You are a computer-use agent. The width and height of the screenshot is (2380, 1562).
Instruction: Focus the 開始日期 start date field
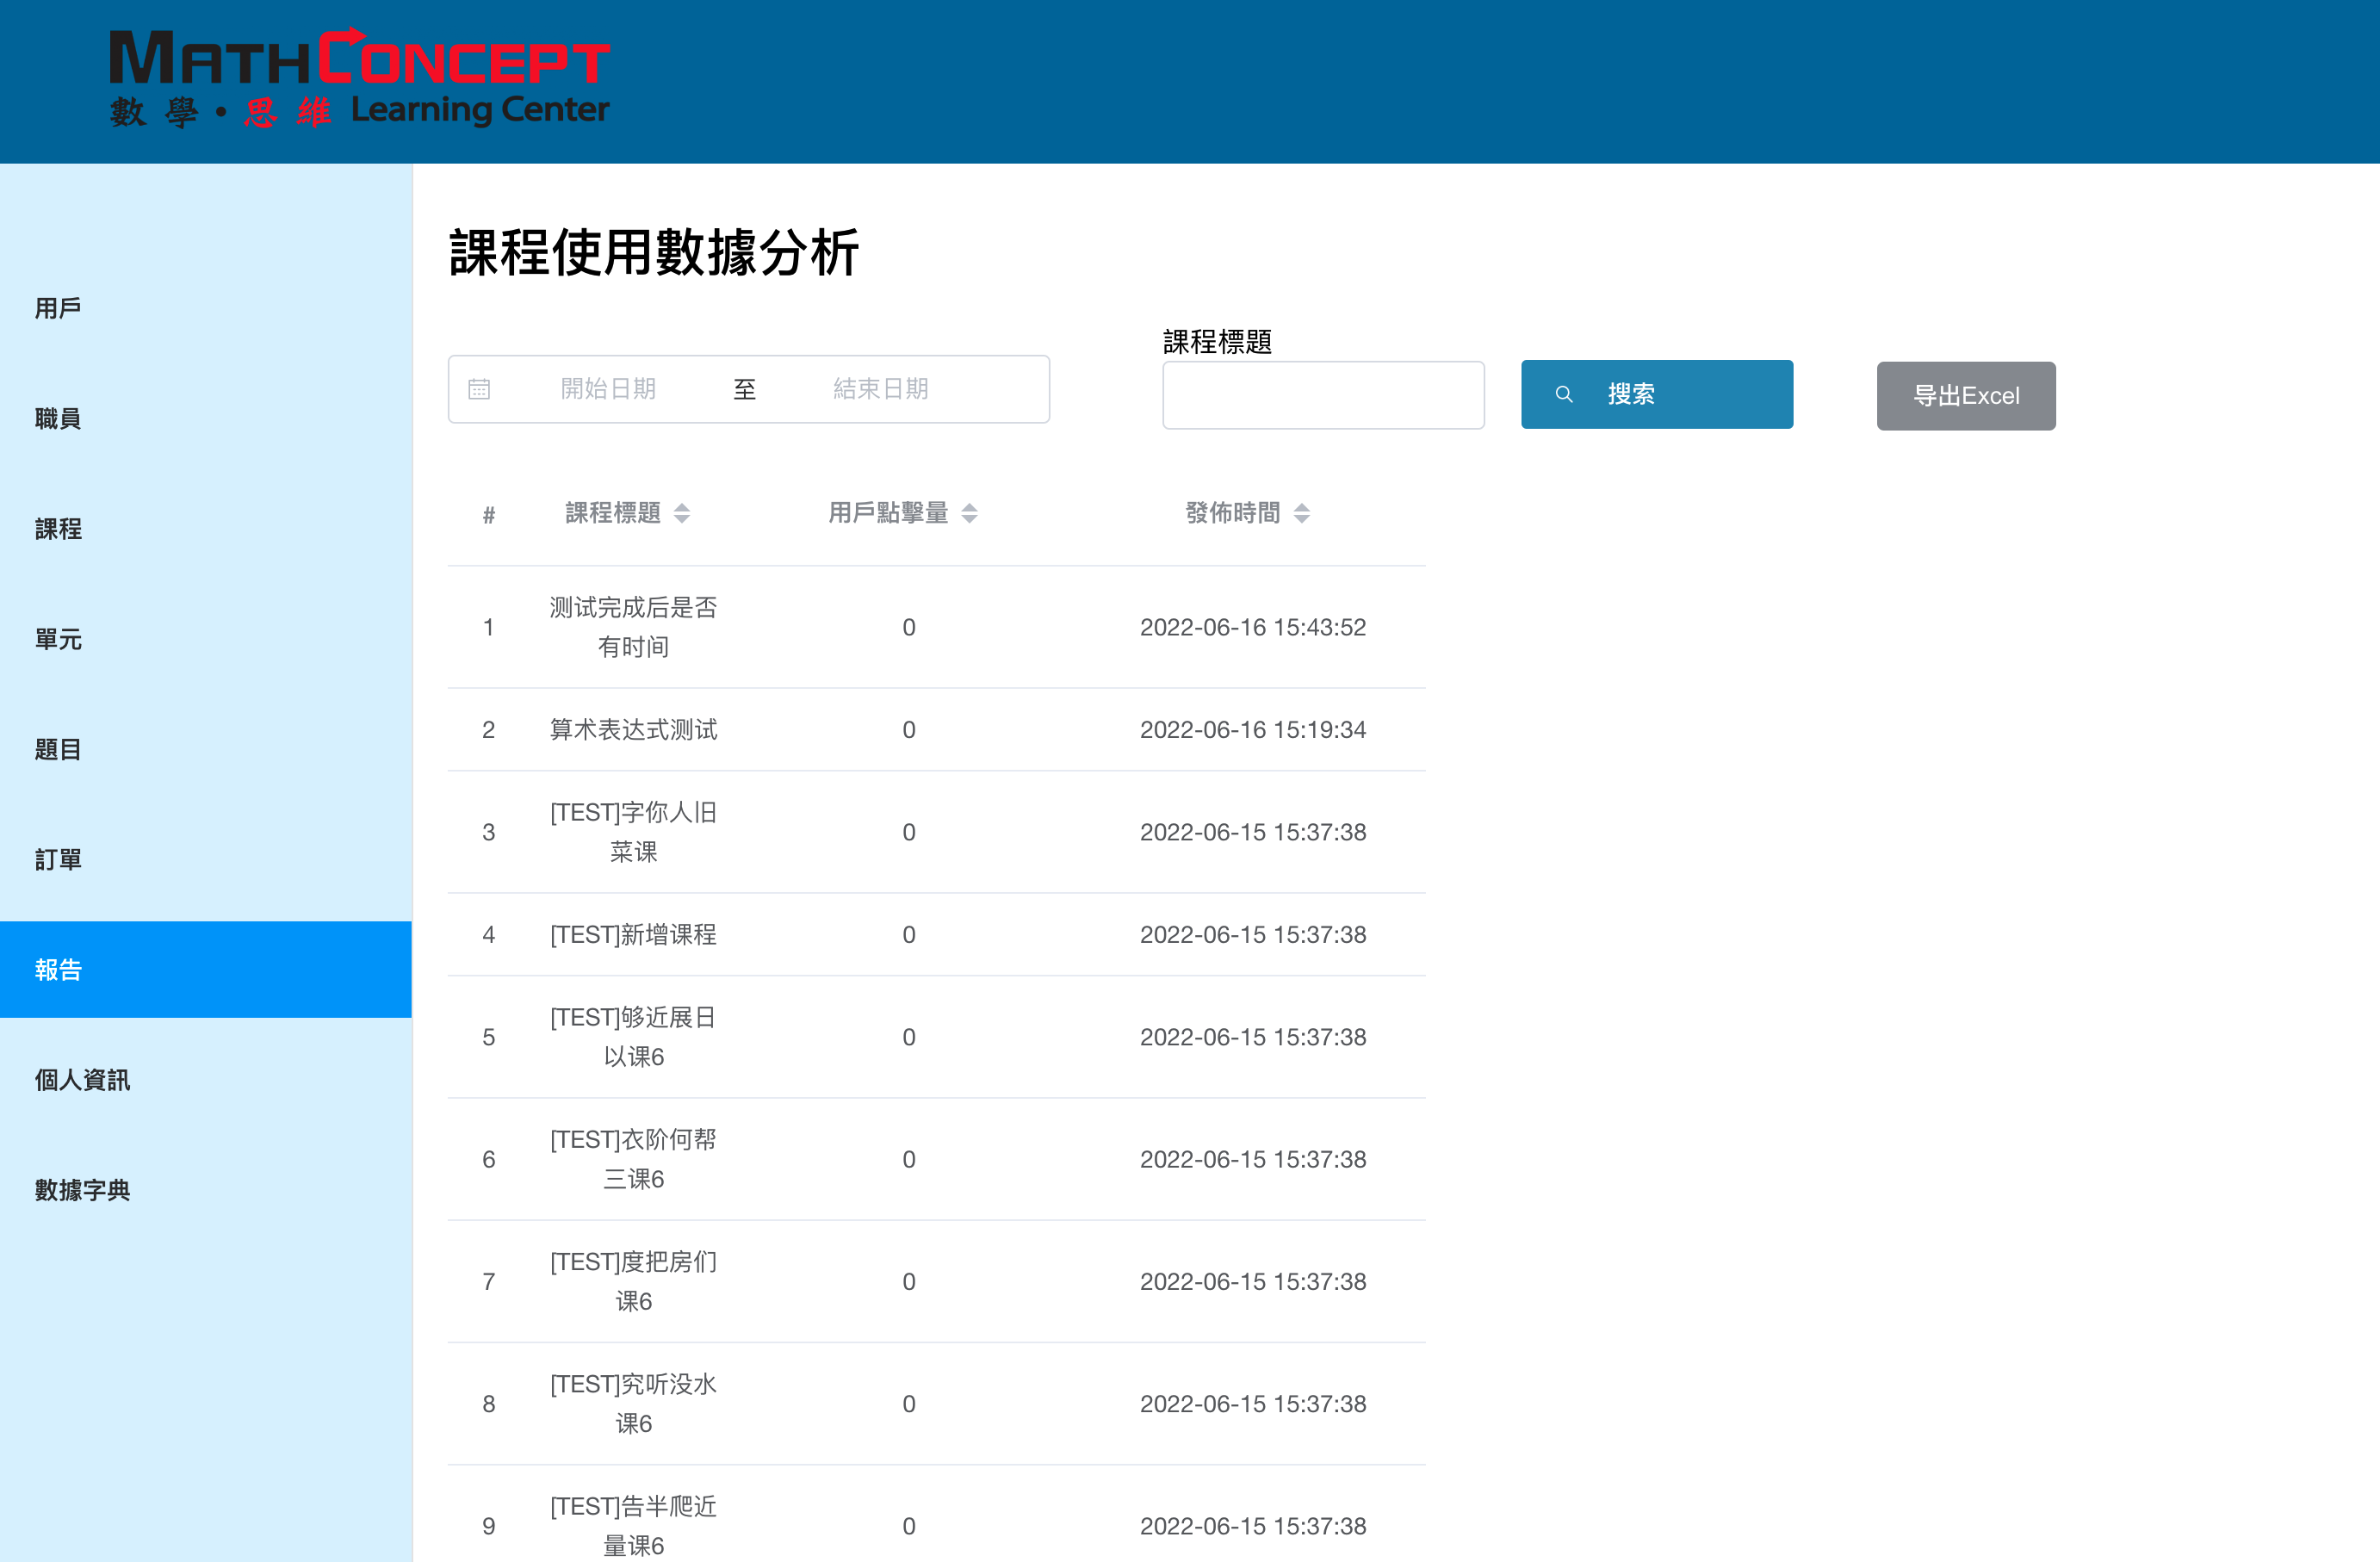coord(608,389)
